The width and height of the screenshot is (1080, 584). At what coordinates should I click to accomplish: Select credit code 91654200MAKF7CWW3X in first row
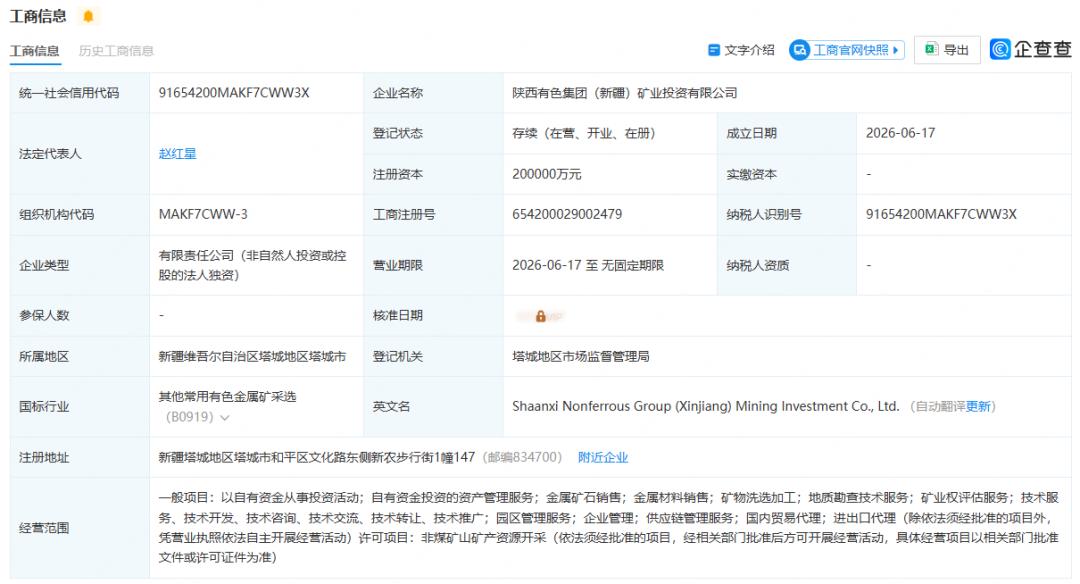pyautogui.click(x=234, y=93)
